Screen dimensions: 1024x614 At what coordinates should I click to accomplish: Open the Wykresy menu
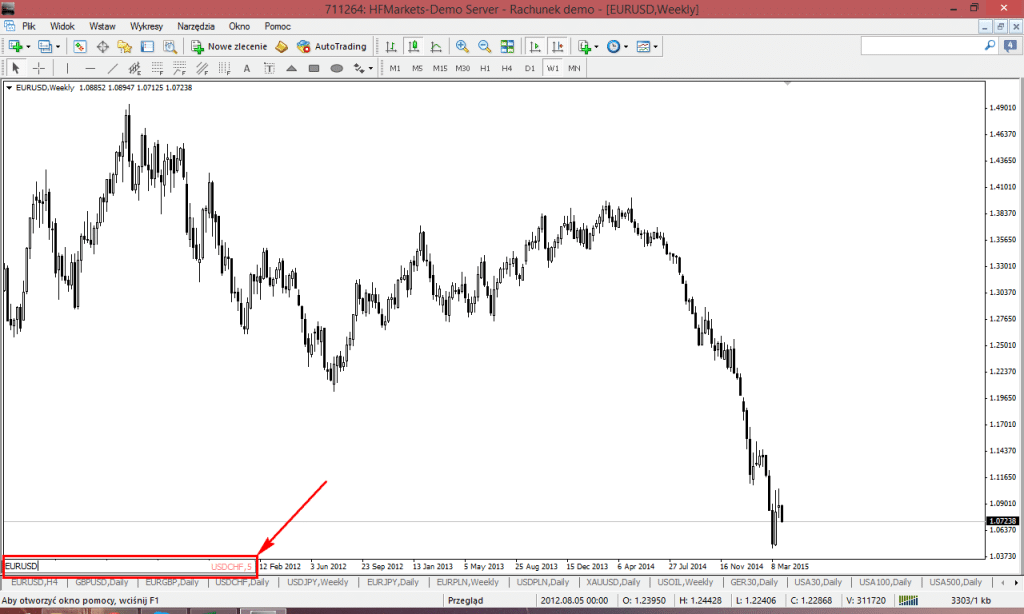click(x=147, y=25)
